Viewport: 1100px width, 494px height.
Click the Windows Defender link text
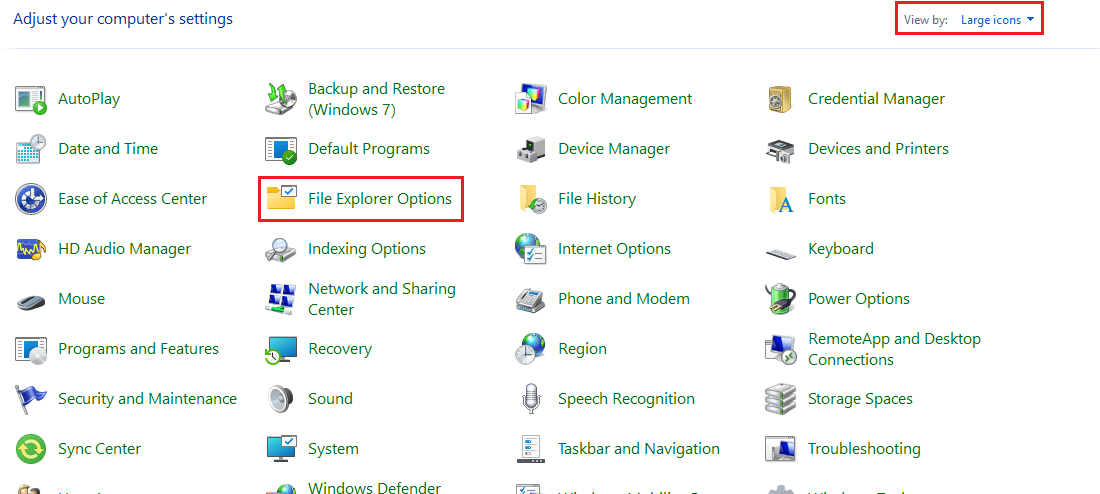(375, 488)
